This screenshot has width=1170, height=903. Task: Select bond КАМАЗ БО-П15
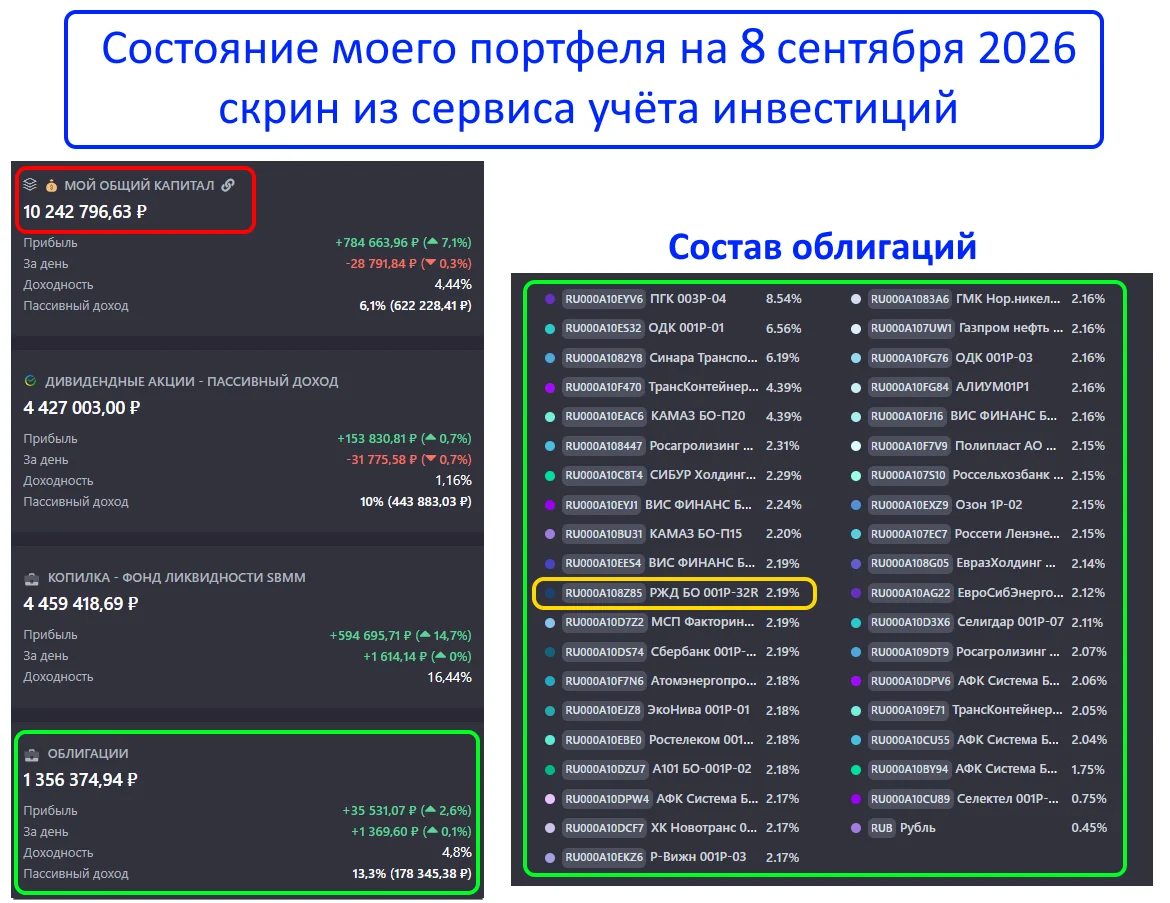tap(696, 534)
